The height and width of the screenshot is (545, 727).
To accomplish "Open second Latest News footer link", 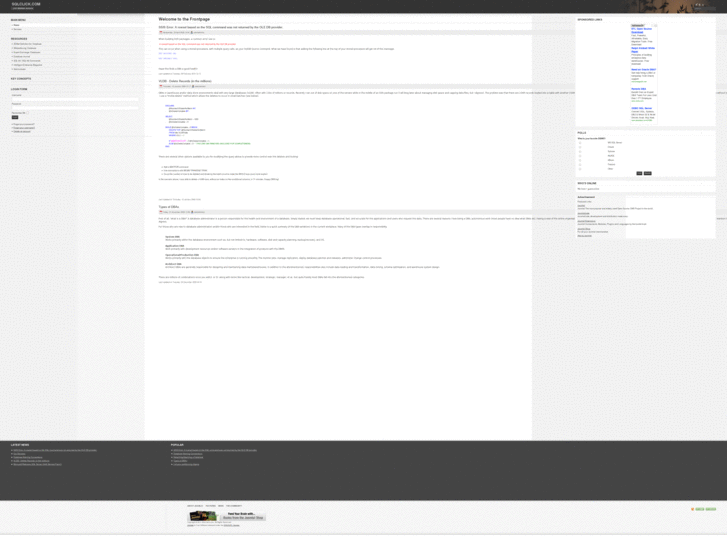I will (x=19, y=454).
